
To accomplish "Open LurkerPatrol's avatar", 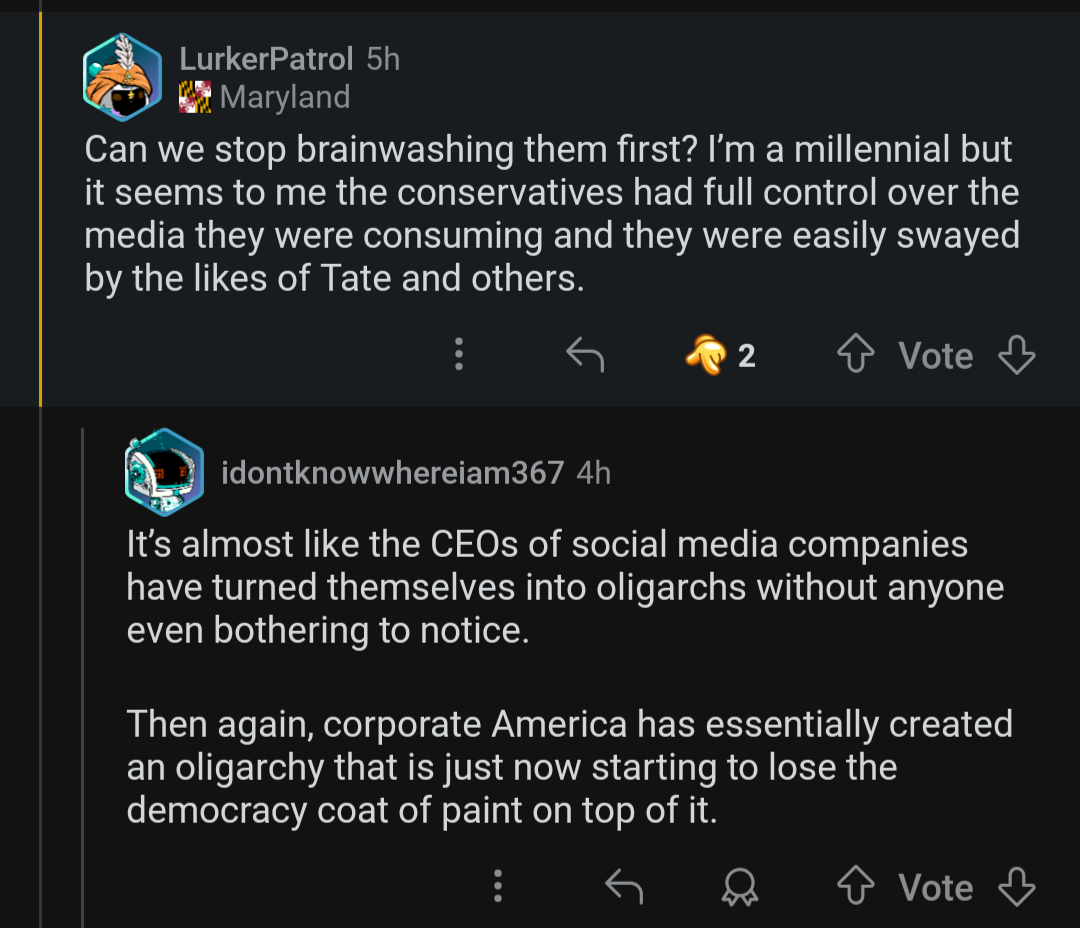I will (122, 77).
